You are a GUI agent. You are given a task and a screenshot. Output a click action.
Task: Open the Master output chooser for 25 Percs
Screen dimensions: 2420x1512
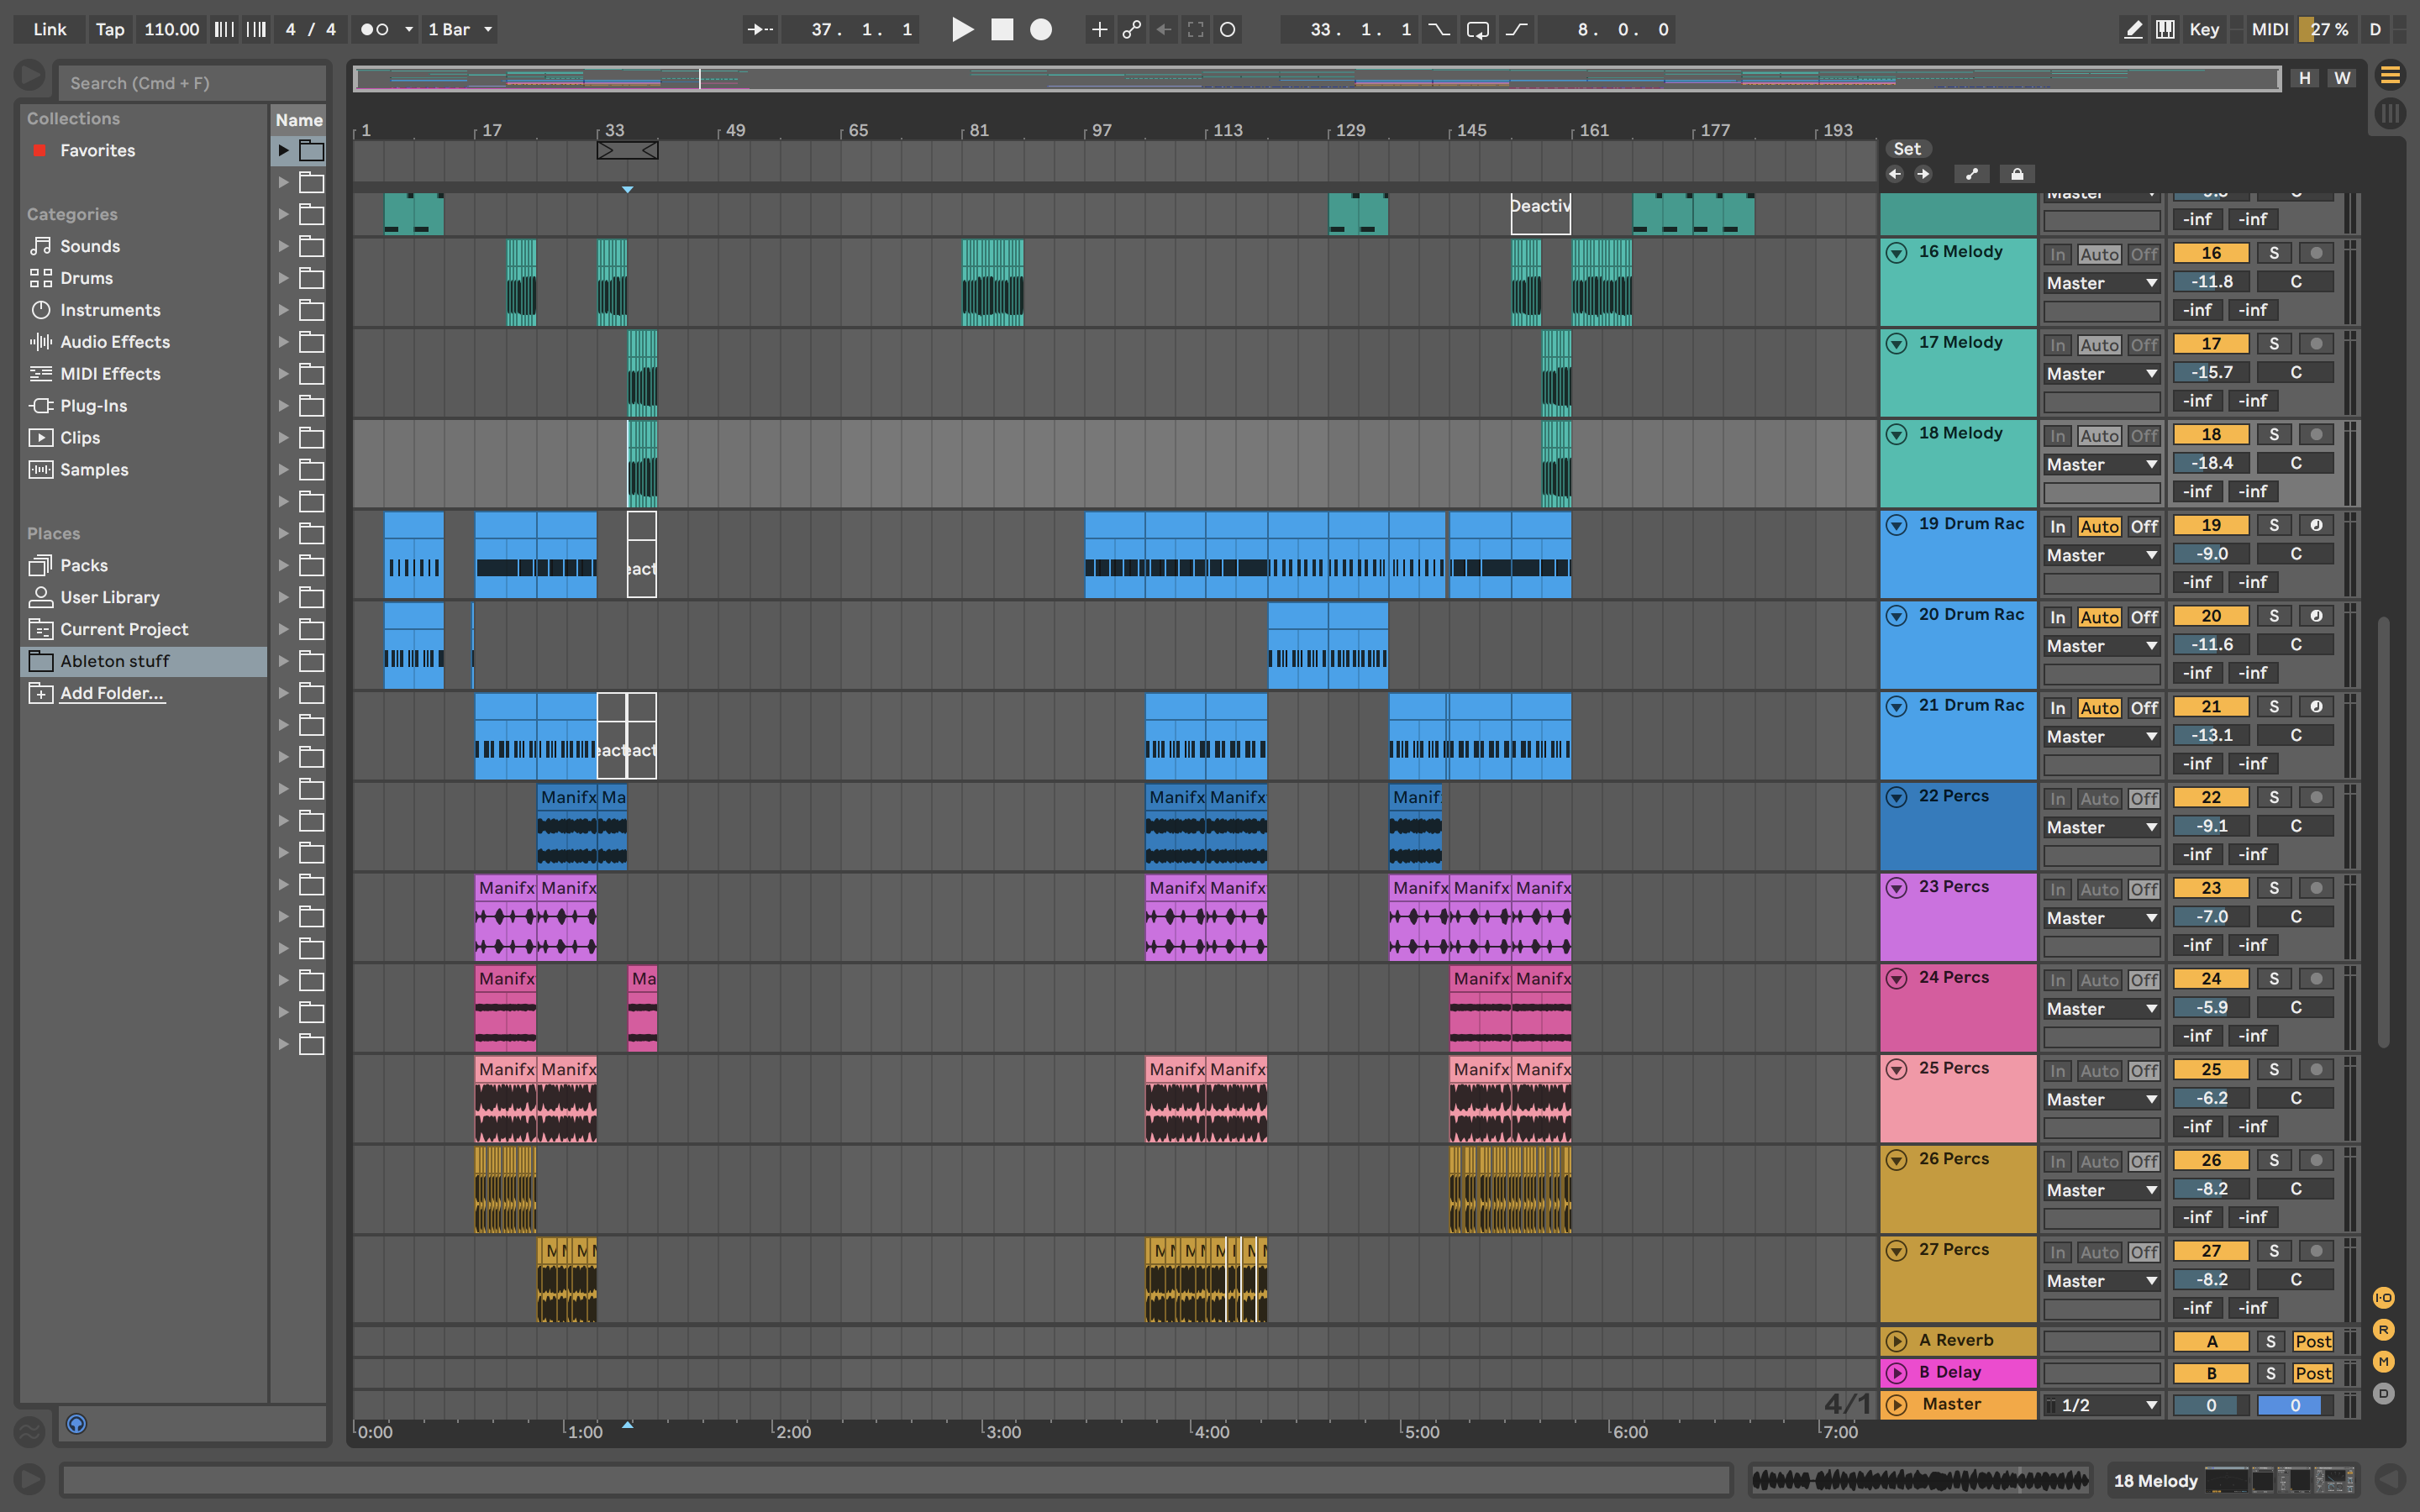pyautogui.click(x=2101, y=1099)
